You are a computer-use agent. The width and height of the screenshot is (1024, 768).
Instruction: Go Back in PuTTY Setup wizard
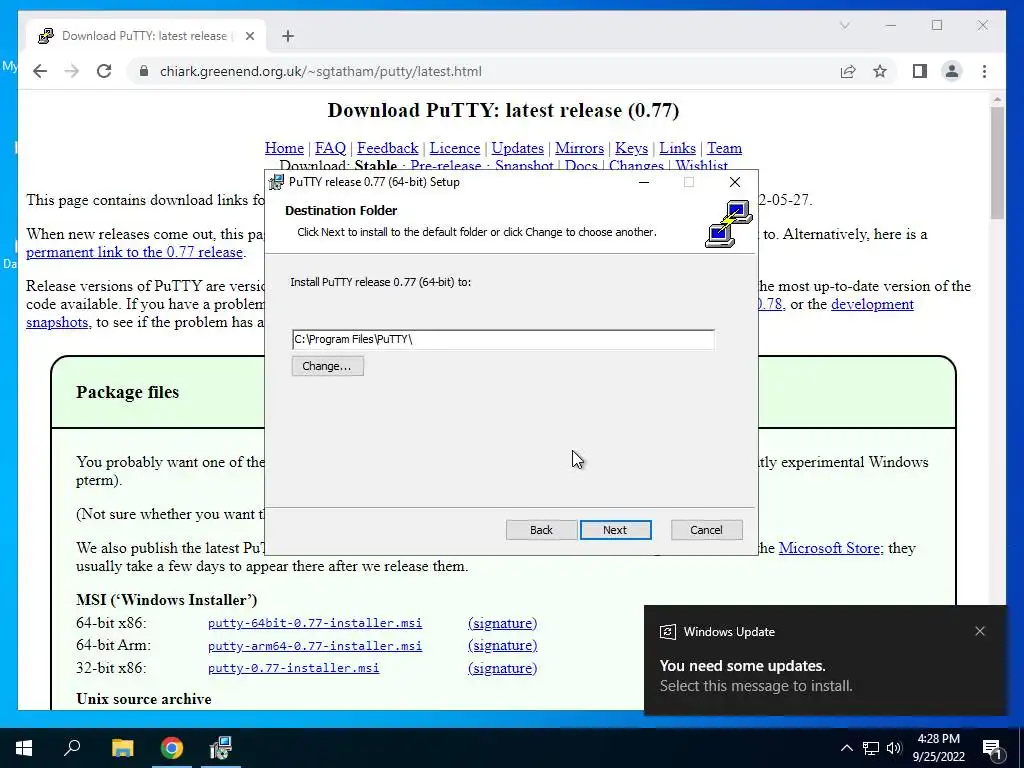click(541, 530)
